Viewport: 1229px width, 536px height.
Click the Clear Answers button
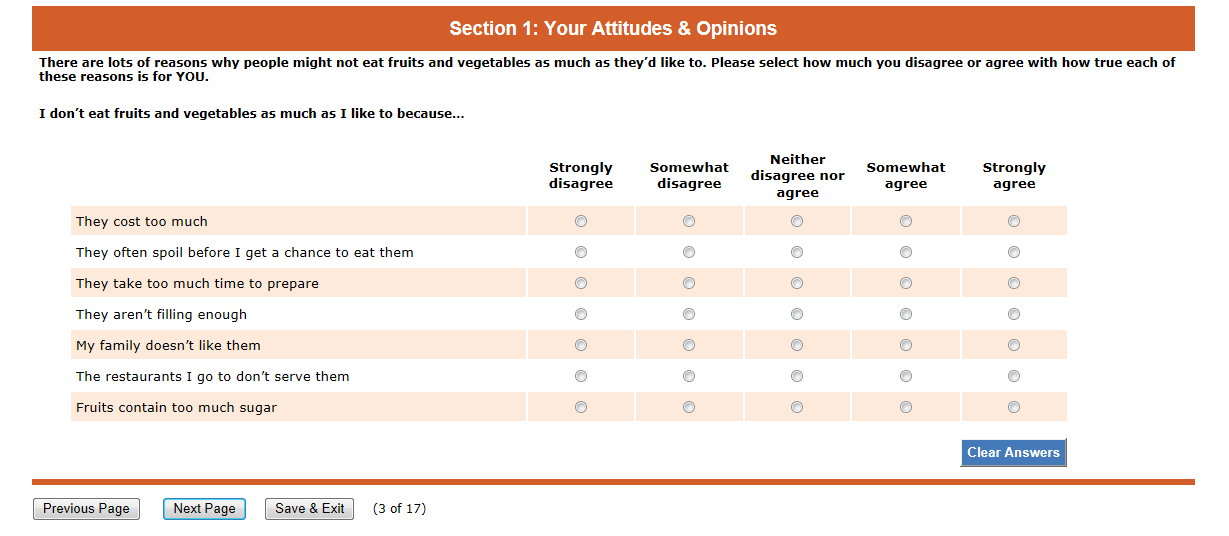(x=1013, y=453)
